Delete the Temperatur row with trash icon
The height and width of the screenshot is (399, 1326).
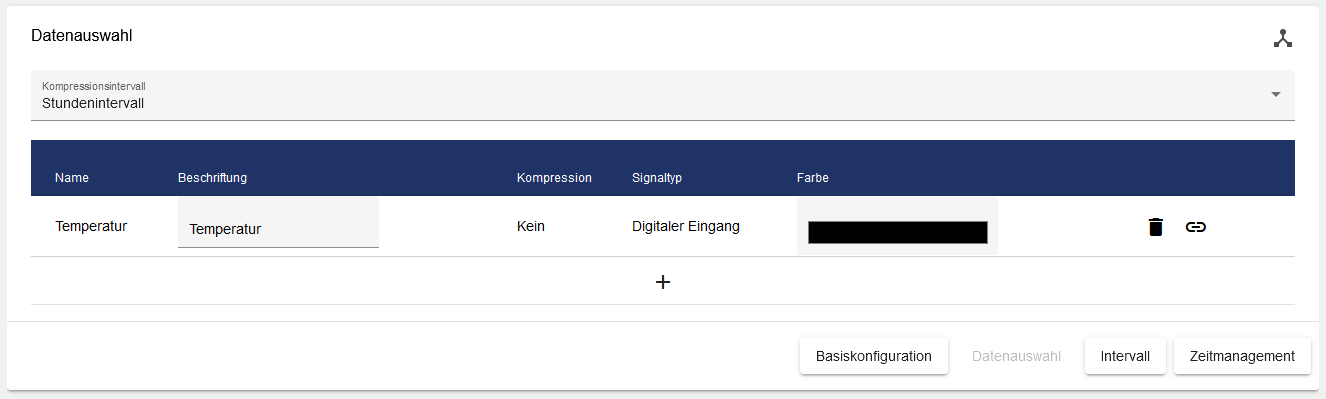coord(1155,227)
